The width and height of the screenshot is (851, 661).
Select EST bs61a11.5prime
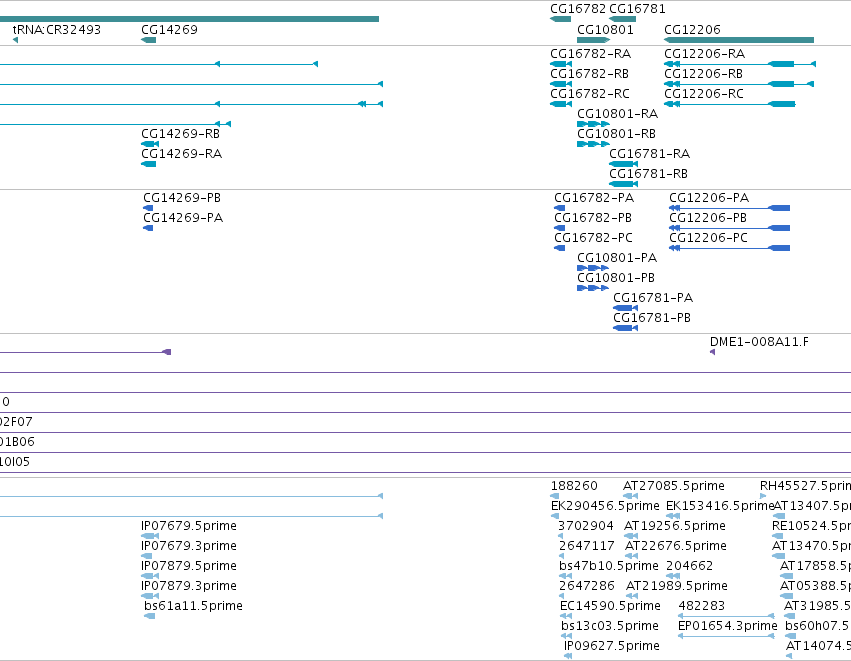coord(194,606)
